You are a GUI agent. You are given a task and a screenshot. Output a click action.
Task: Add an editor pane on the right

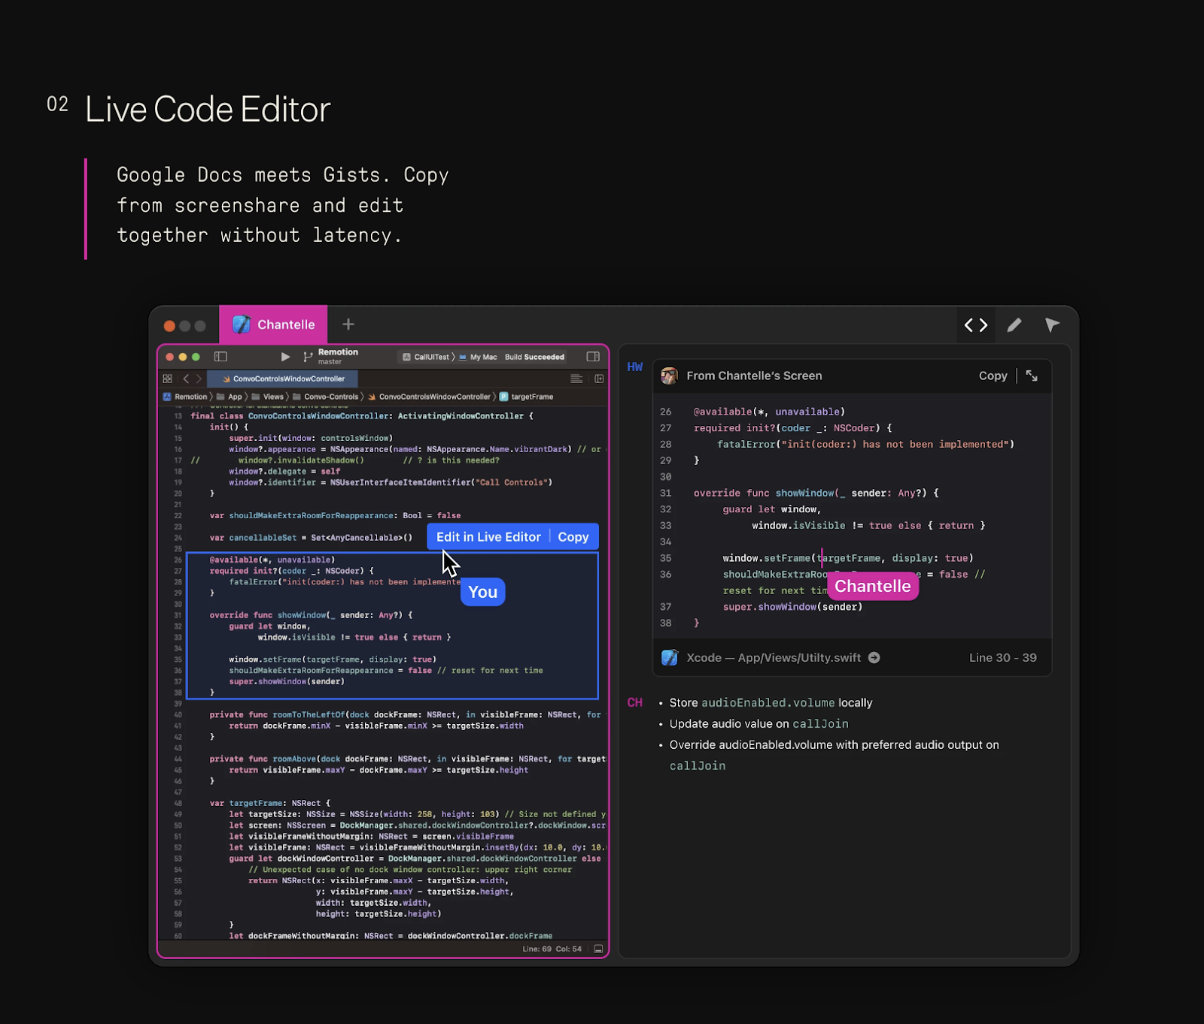599,379
